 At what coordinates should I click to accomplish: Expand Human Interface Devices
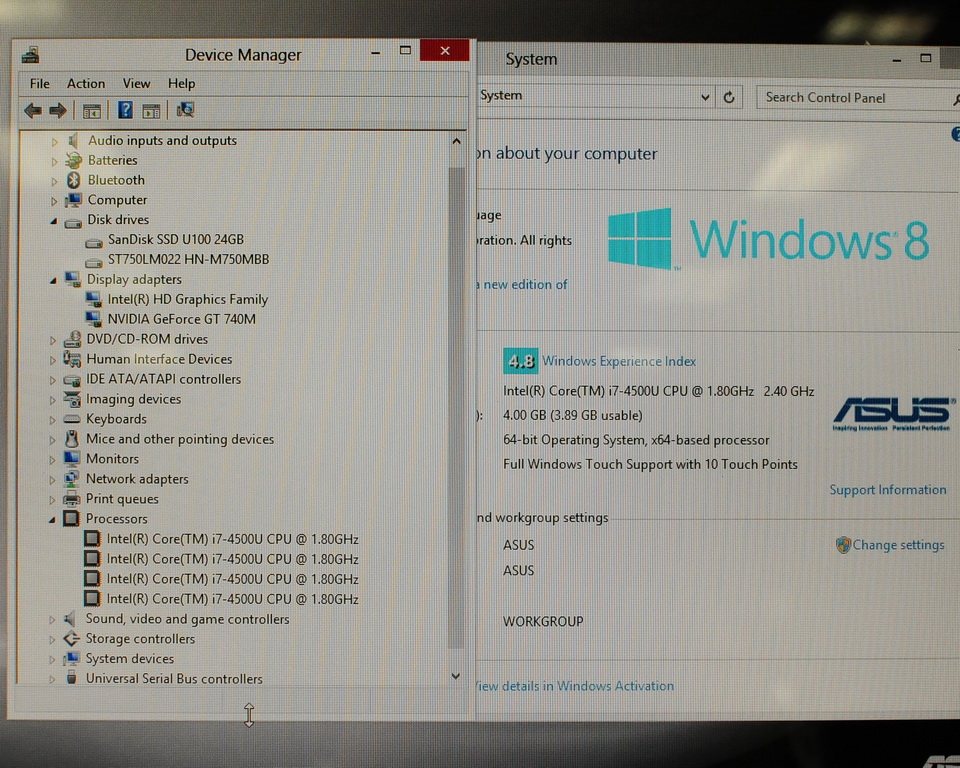[x=53, y=360]
